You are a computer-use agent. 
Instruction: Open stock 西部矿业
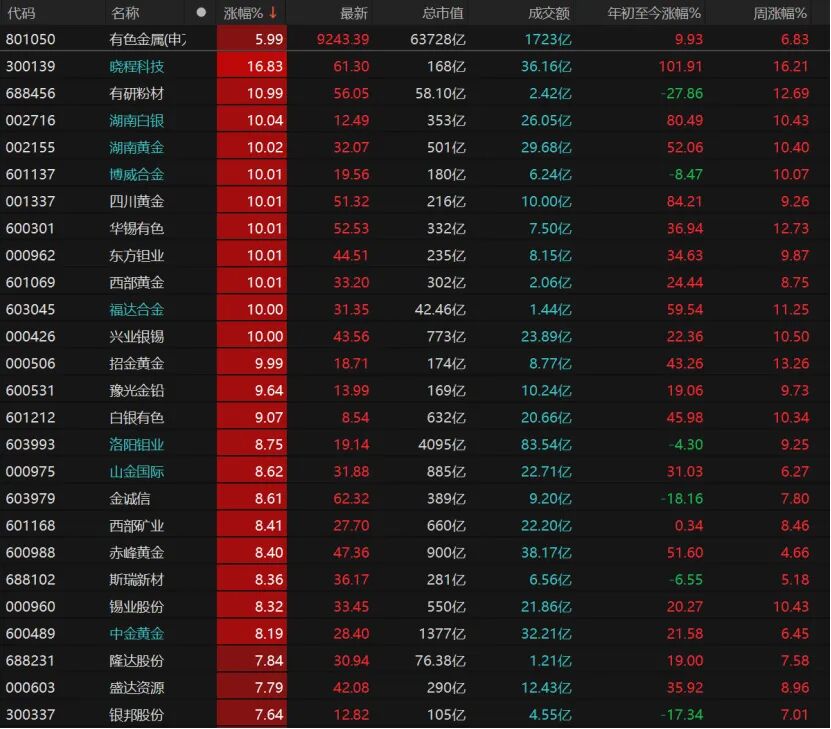click(x=137, y=526)
